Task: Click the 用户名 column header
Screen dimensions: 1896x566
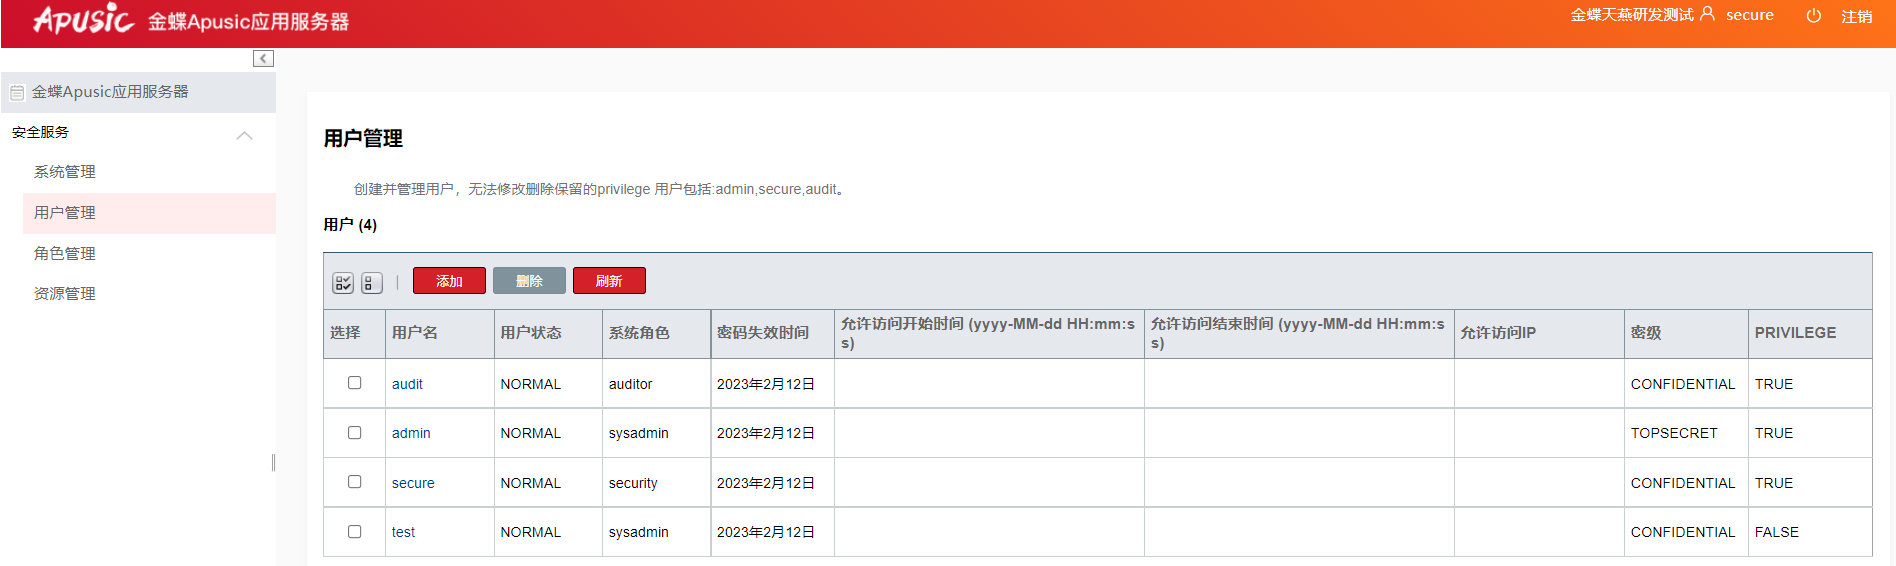Action: coord(415,333)
